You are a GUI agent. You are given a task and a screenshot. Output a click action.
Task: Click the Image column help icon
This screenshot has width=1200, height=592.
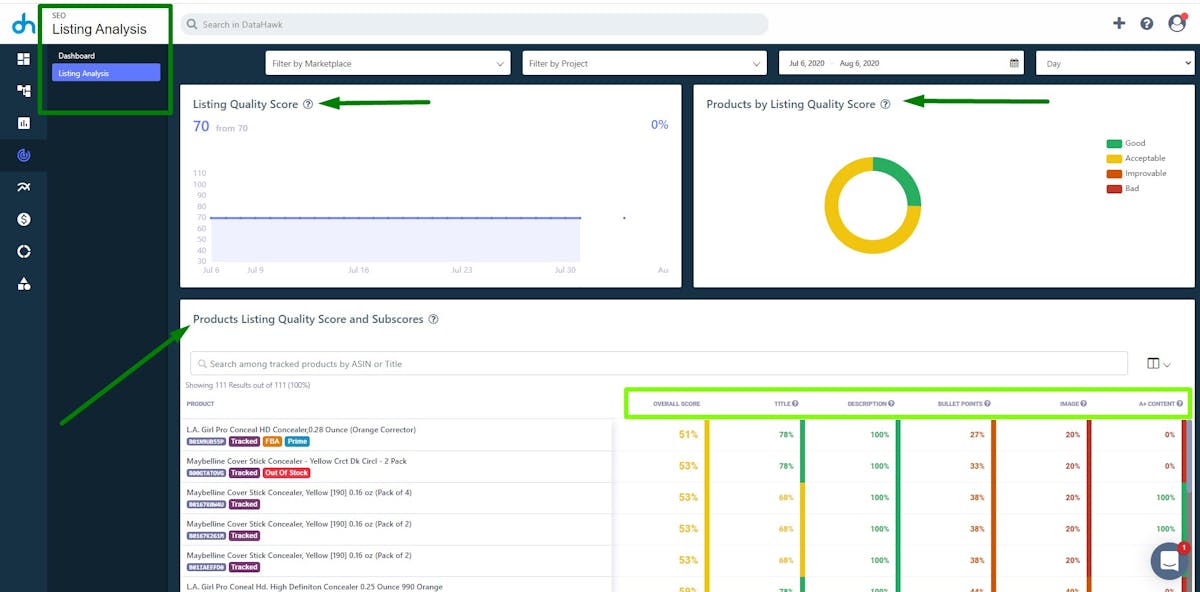(1083, 404)
